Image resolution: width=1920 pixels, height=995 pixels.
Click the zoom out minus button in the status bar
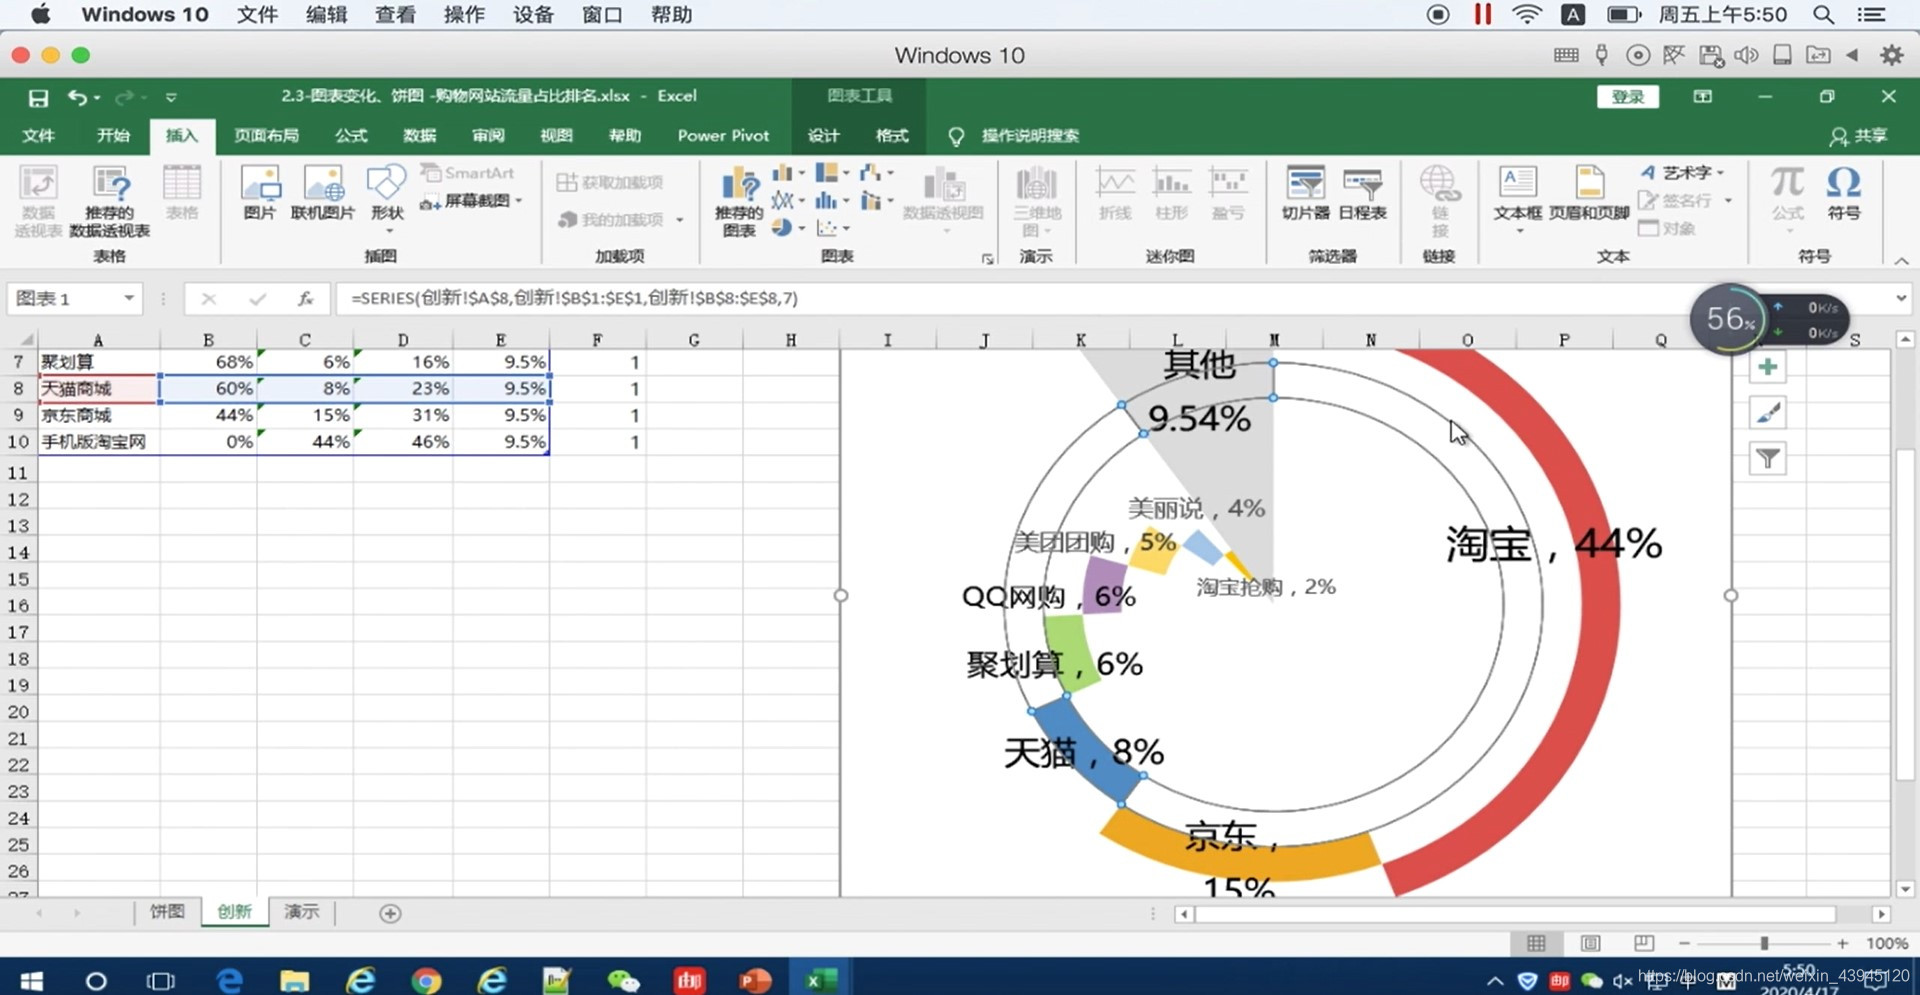pyautogui.click(x=1684, y=943)
